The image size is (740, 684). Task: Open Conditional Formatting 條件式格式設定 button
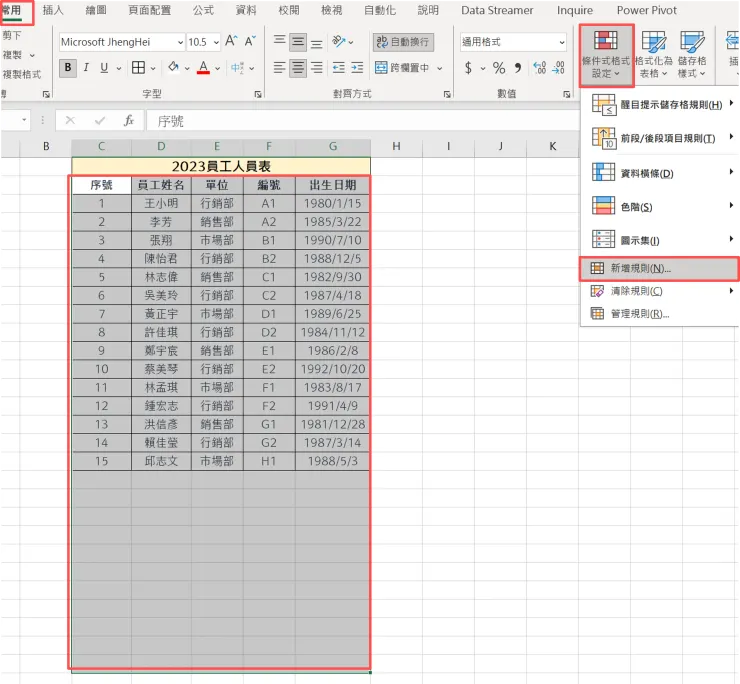[606, 55]
